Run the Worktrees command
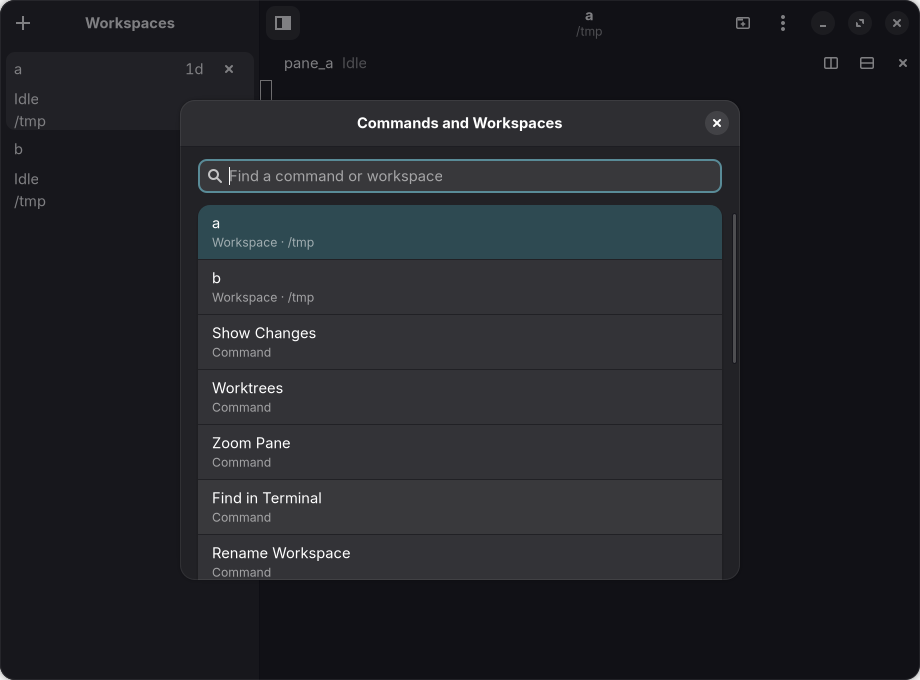The height and width of the screenshot is (680, 920). 460,397
